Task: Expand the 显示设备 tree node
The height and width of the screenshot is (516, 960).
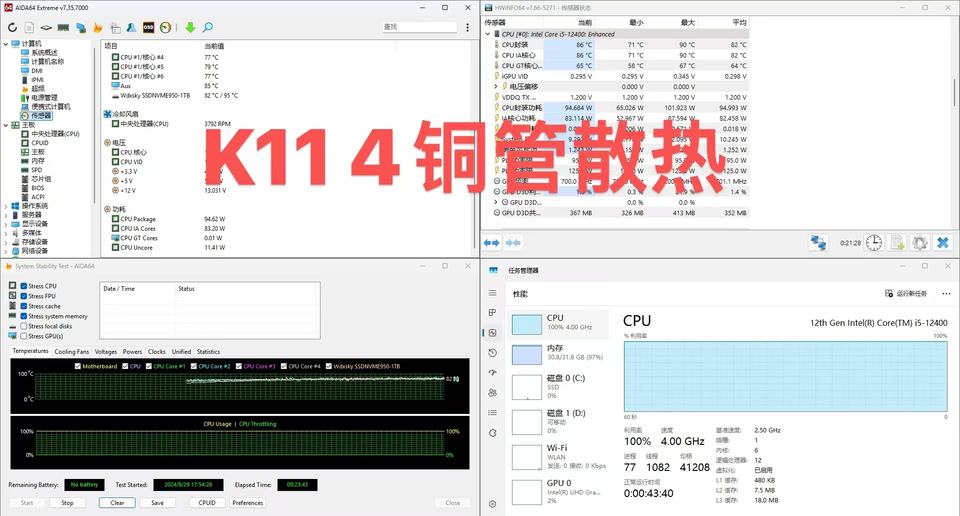Action: point(6,224)
